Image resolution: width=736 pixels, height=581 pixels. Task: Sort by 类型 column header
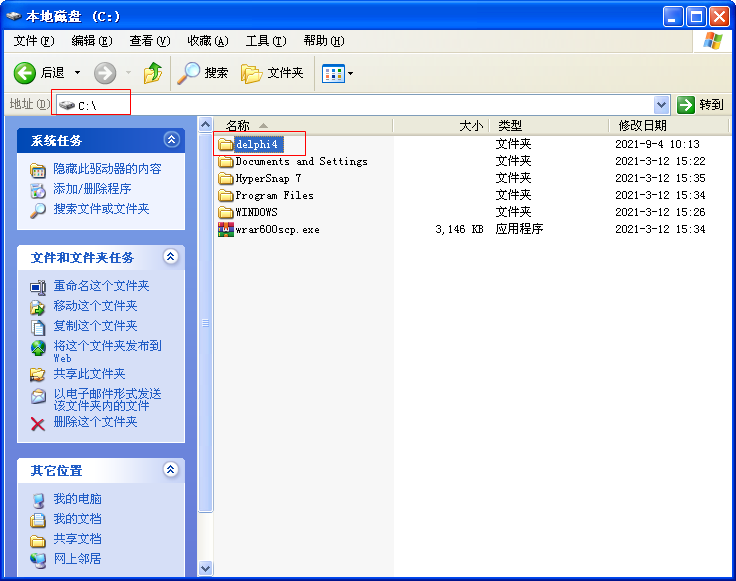click(549, 126)
